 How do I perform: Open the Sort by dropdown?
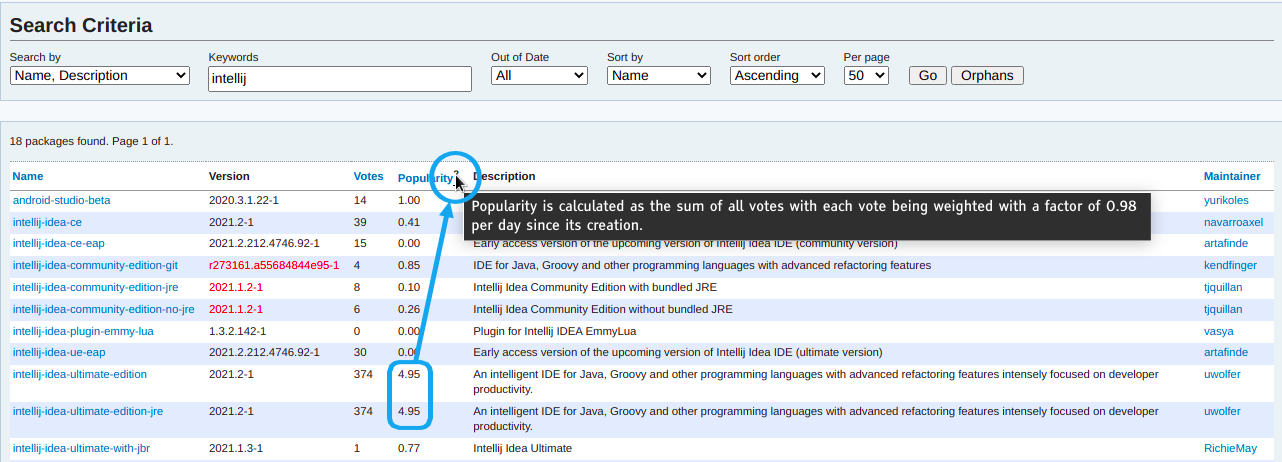(658, 76)
